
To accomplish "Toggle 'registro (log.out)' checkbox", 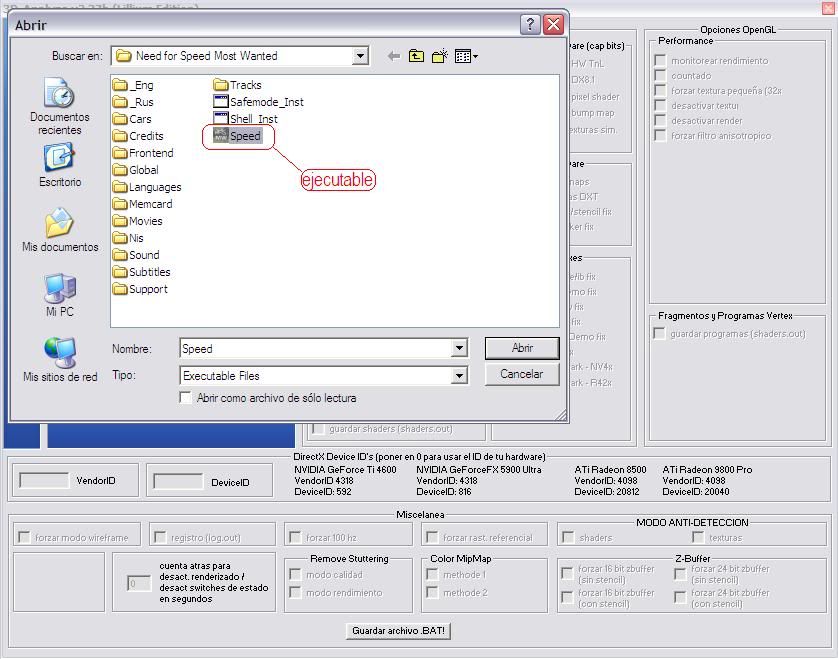I will pos(160,537).
